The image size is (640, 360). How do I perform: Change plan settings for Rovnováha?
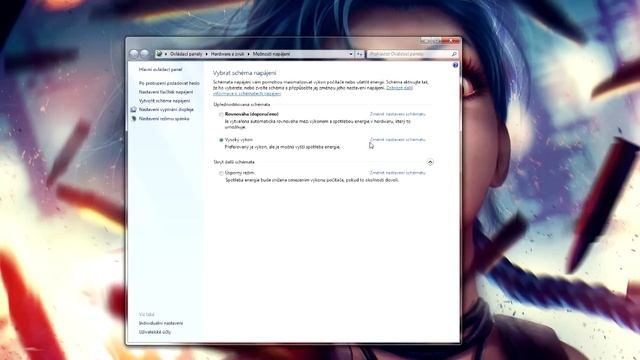click(398, 114)
